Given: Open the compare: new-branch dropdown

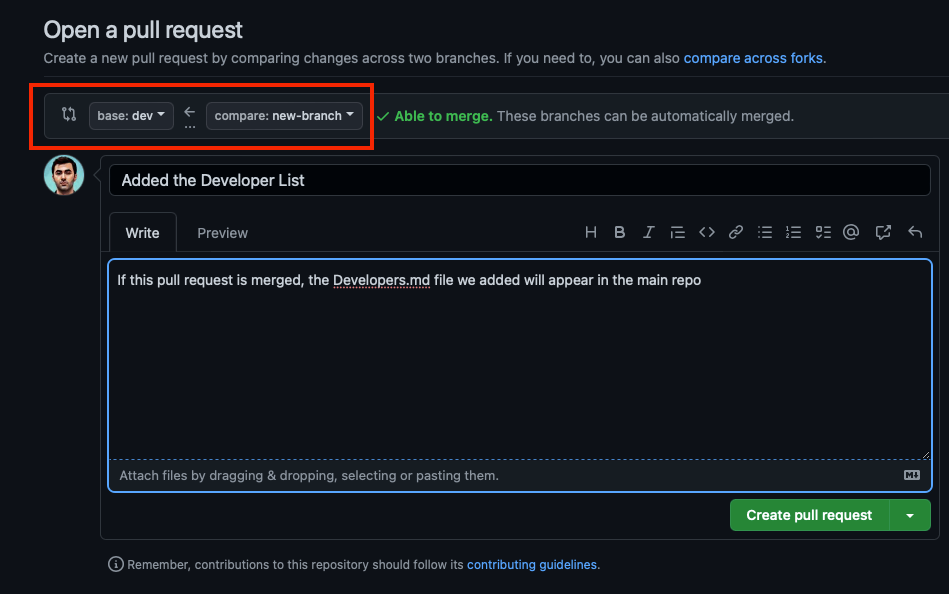Looking at the screenshot, I should click(x=284, y=116).
